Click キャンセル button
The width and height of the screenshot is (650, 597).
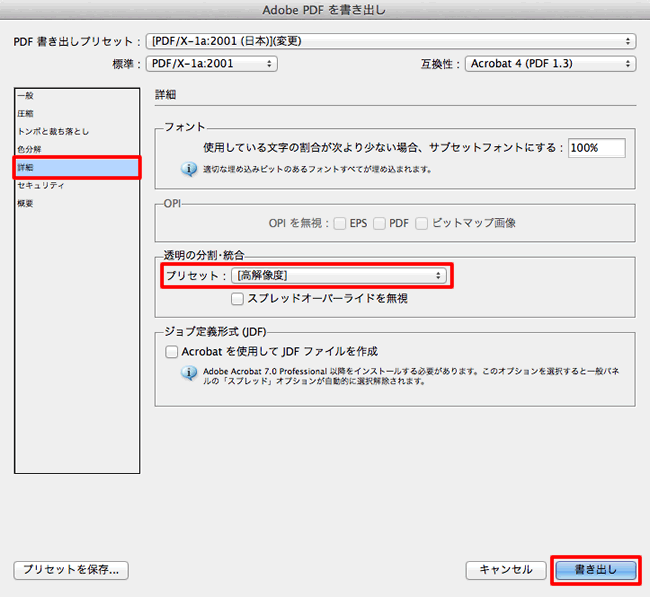pos(506,570)
